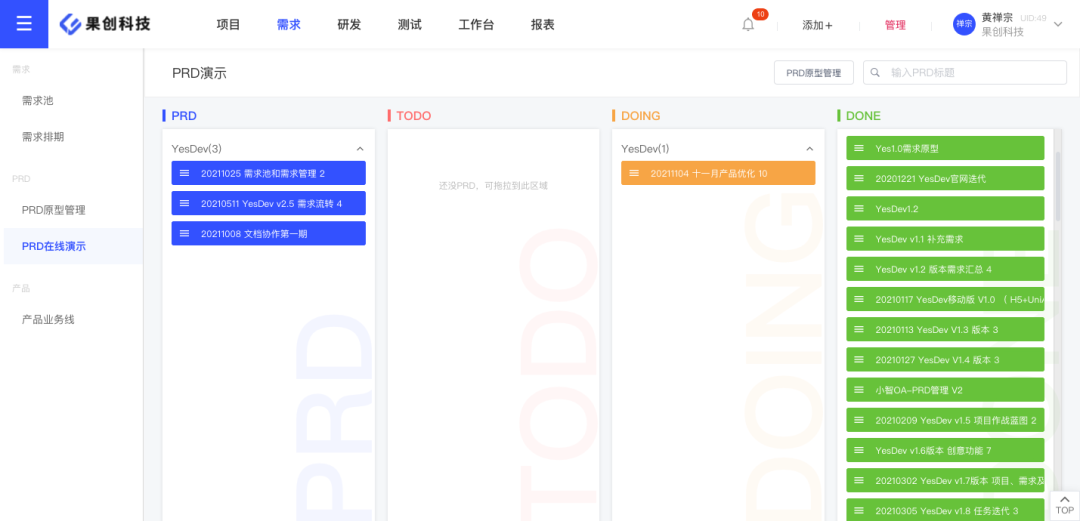Click drag handle on 20210209 YesDev v1.5 card

point(859,420)
